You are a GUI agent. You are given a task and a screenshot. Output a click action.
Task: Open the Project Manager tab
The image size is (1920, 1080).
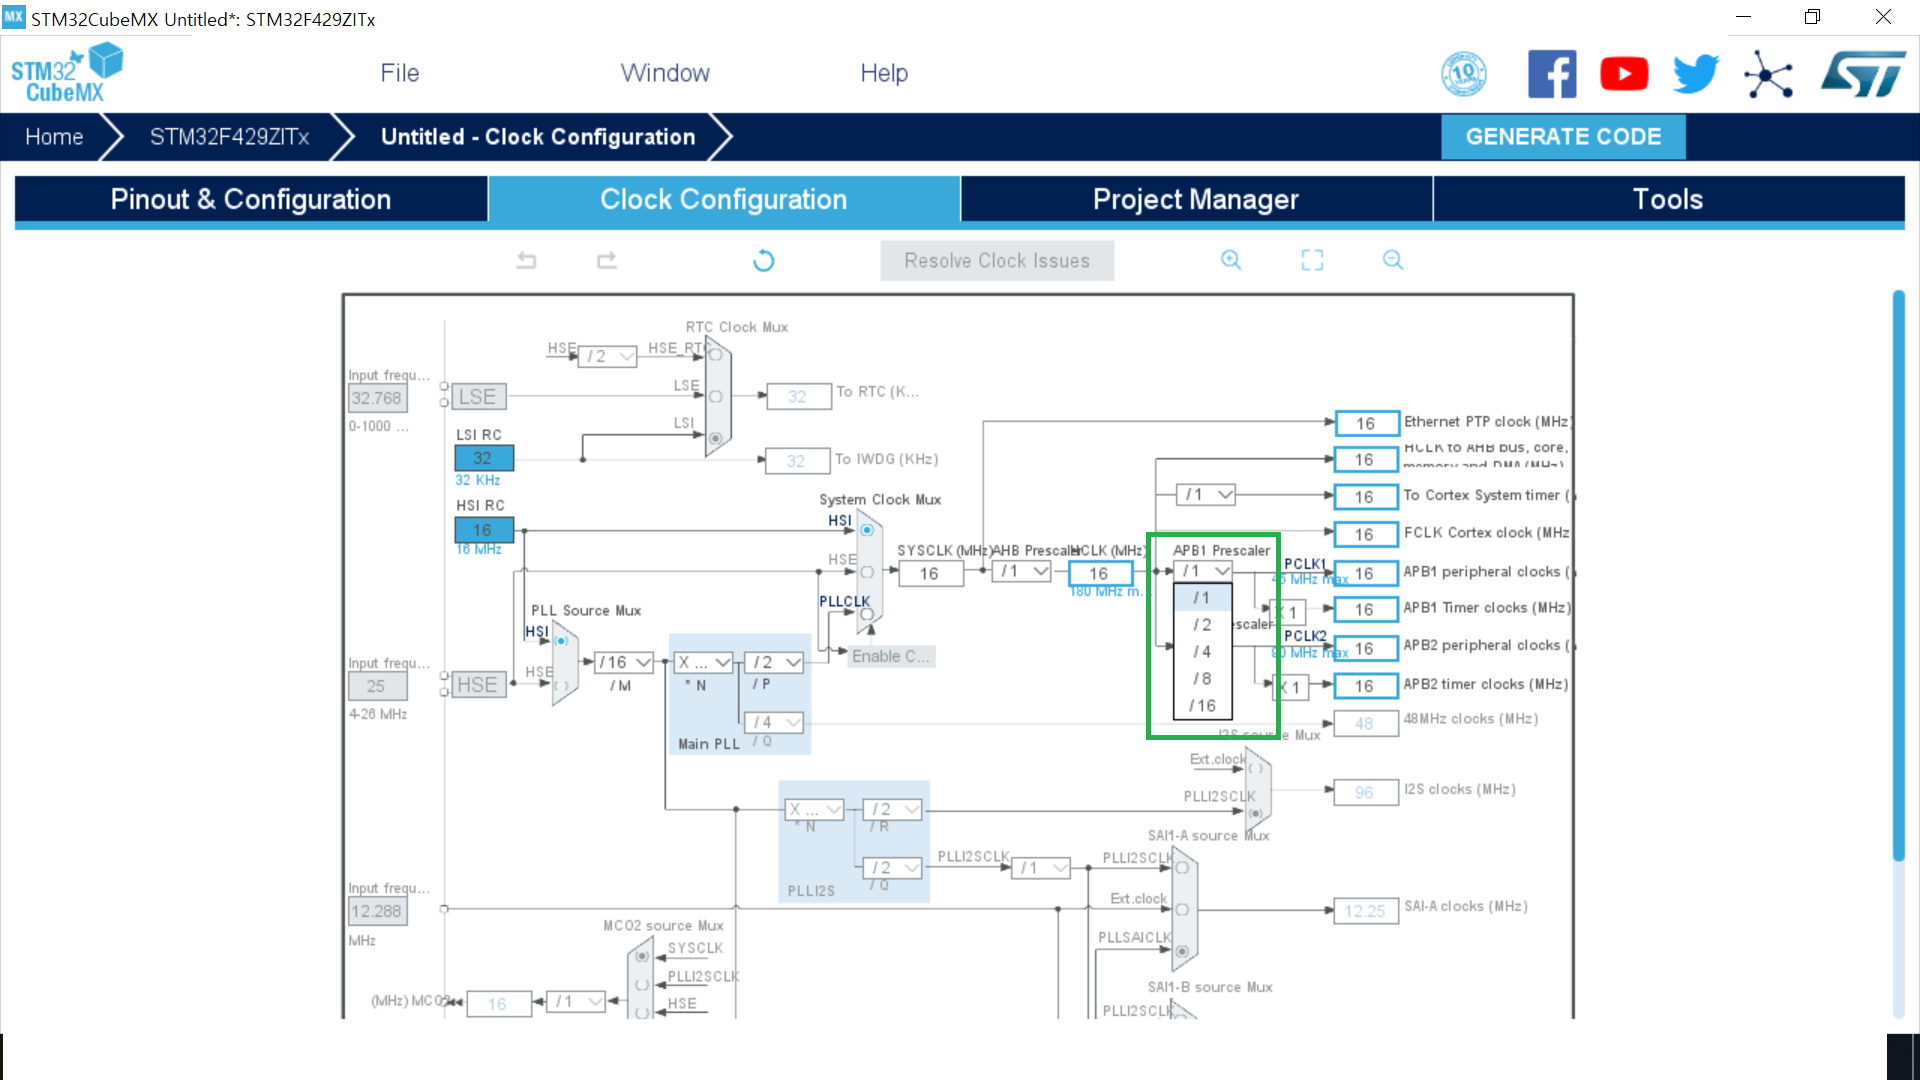pyautogui.click(x=1196, y=199)
